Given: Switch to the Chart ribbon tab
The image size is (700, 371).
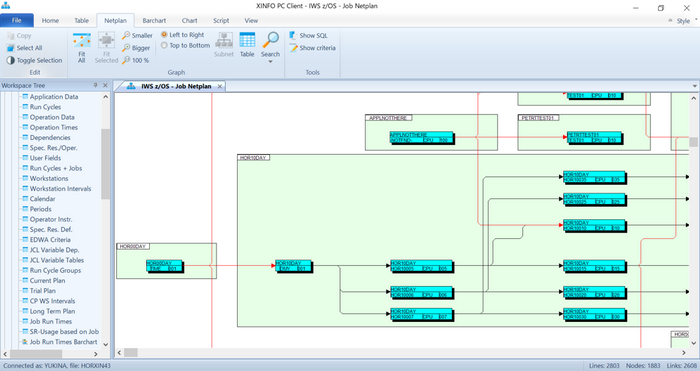Looking at the screenshot, I should coord(190,21).
